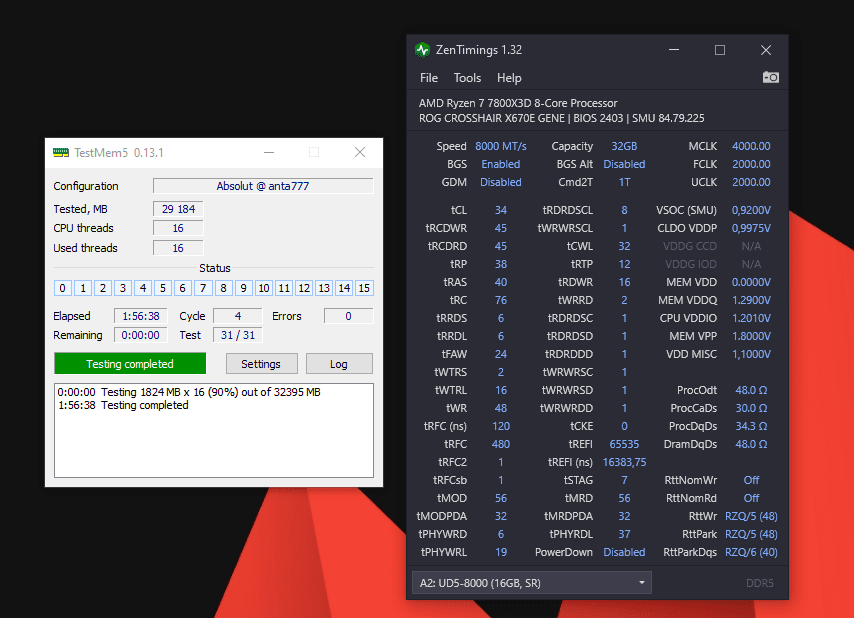Click the Test 31 / 31 field
The image size is (854, 618).
pos(237,335)
